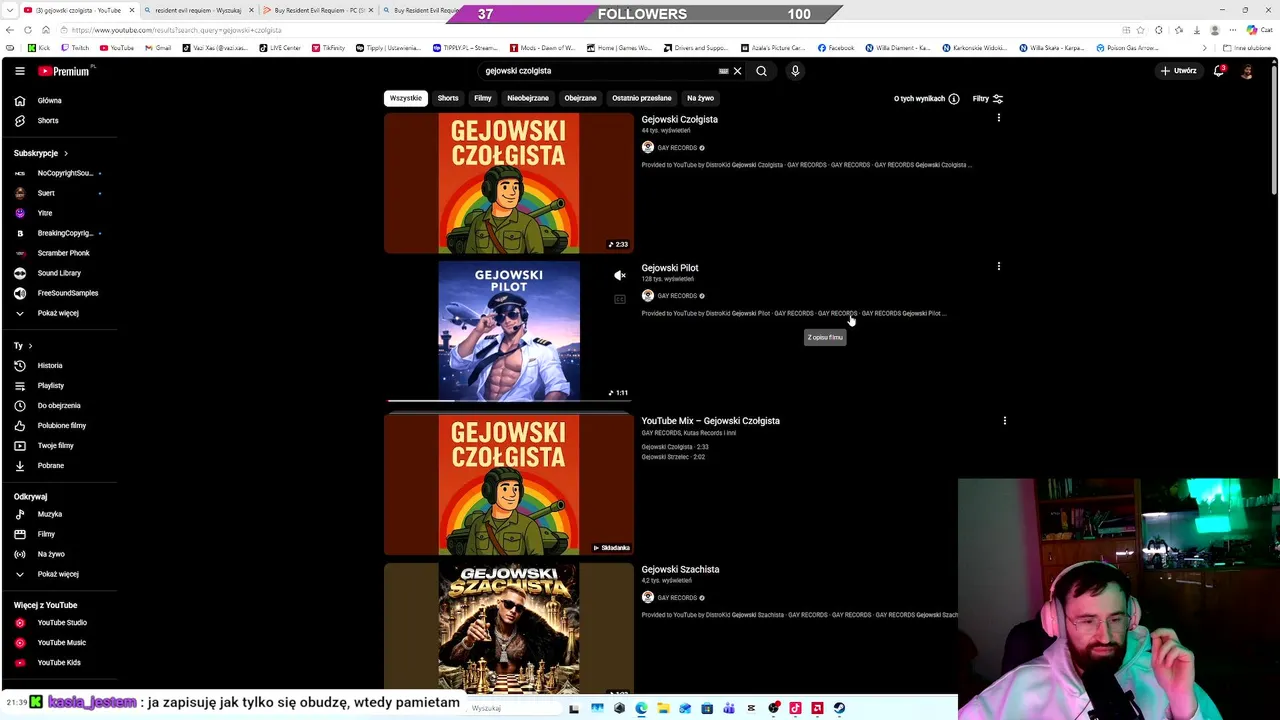Open YouTube Kids link
The height and width of the screenshot is (720, 1280).
pyautogui.click(x=58, y=663)
